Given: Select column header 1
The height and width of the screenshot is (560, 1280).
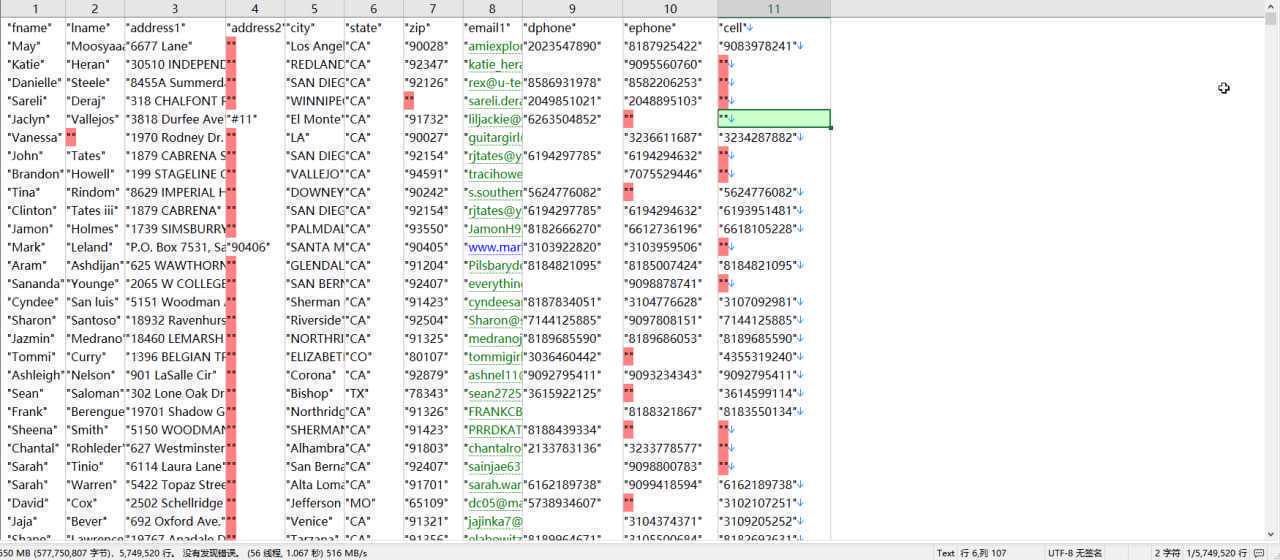Looking at the screenshot, I should click(35, 9).
